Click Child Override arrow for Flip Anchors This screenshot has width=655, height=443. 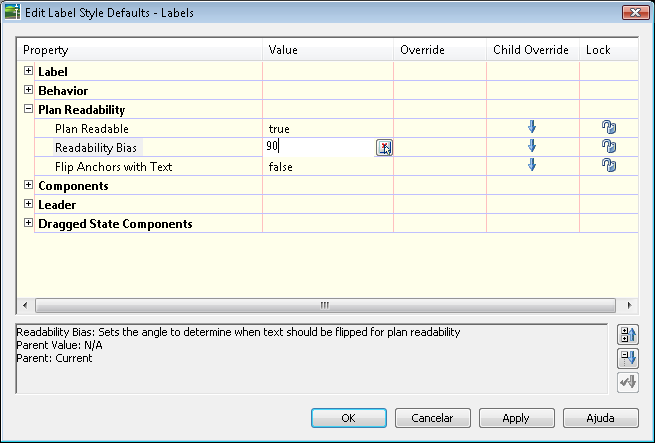pos(532,165)
